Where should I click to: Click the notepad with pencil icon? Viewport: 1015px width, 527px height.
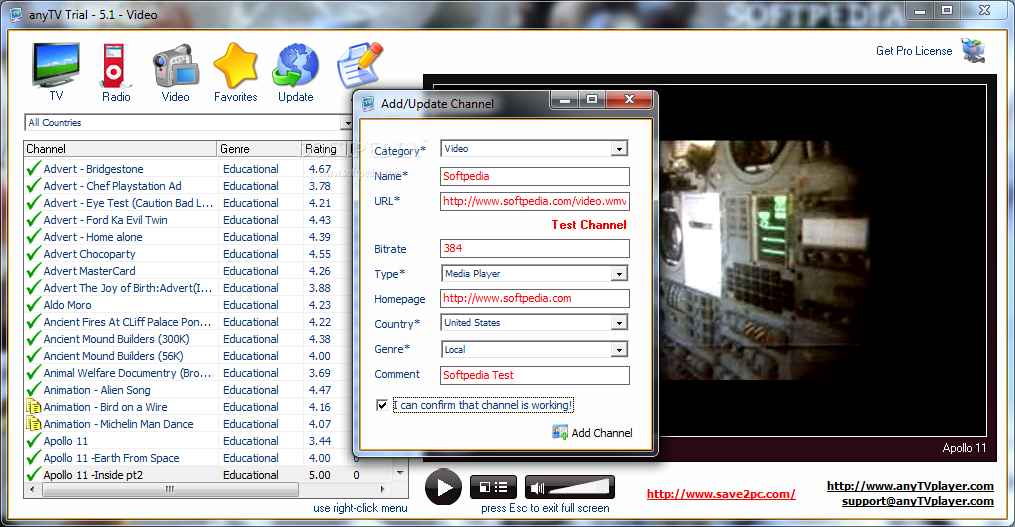[x=360, y=65]
